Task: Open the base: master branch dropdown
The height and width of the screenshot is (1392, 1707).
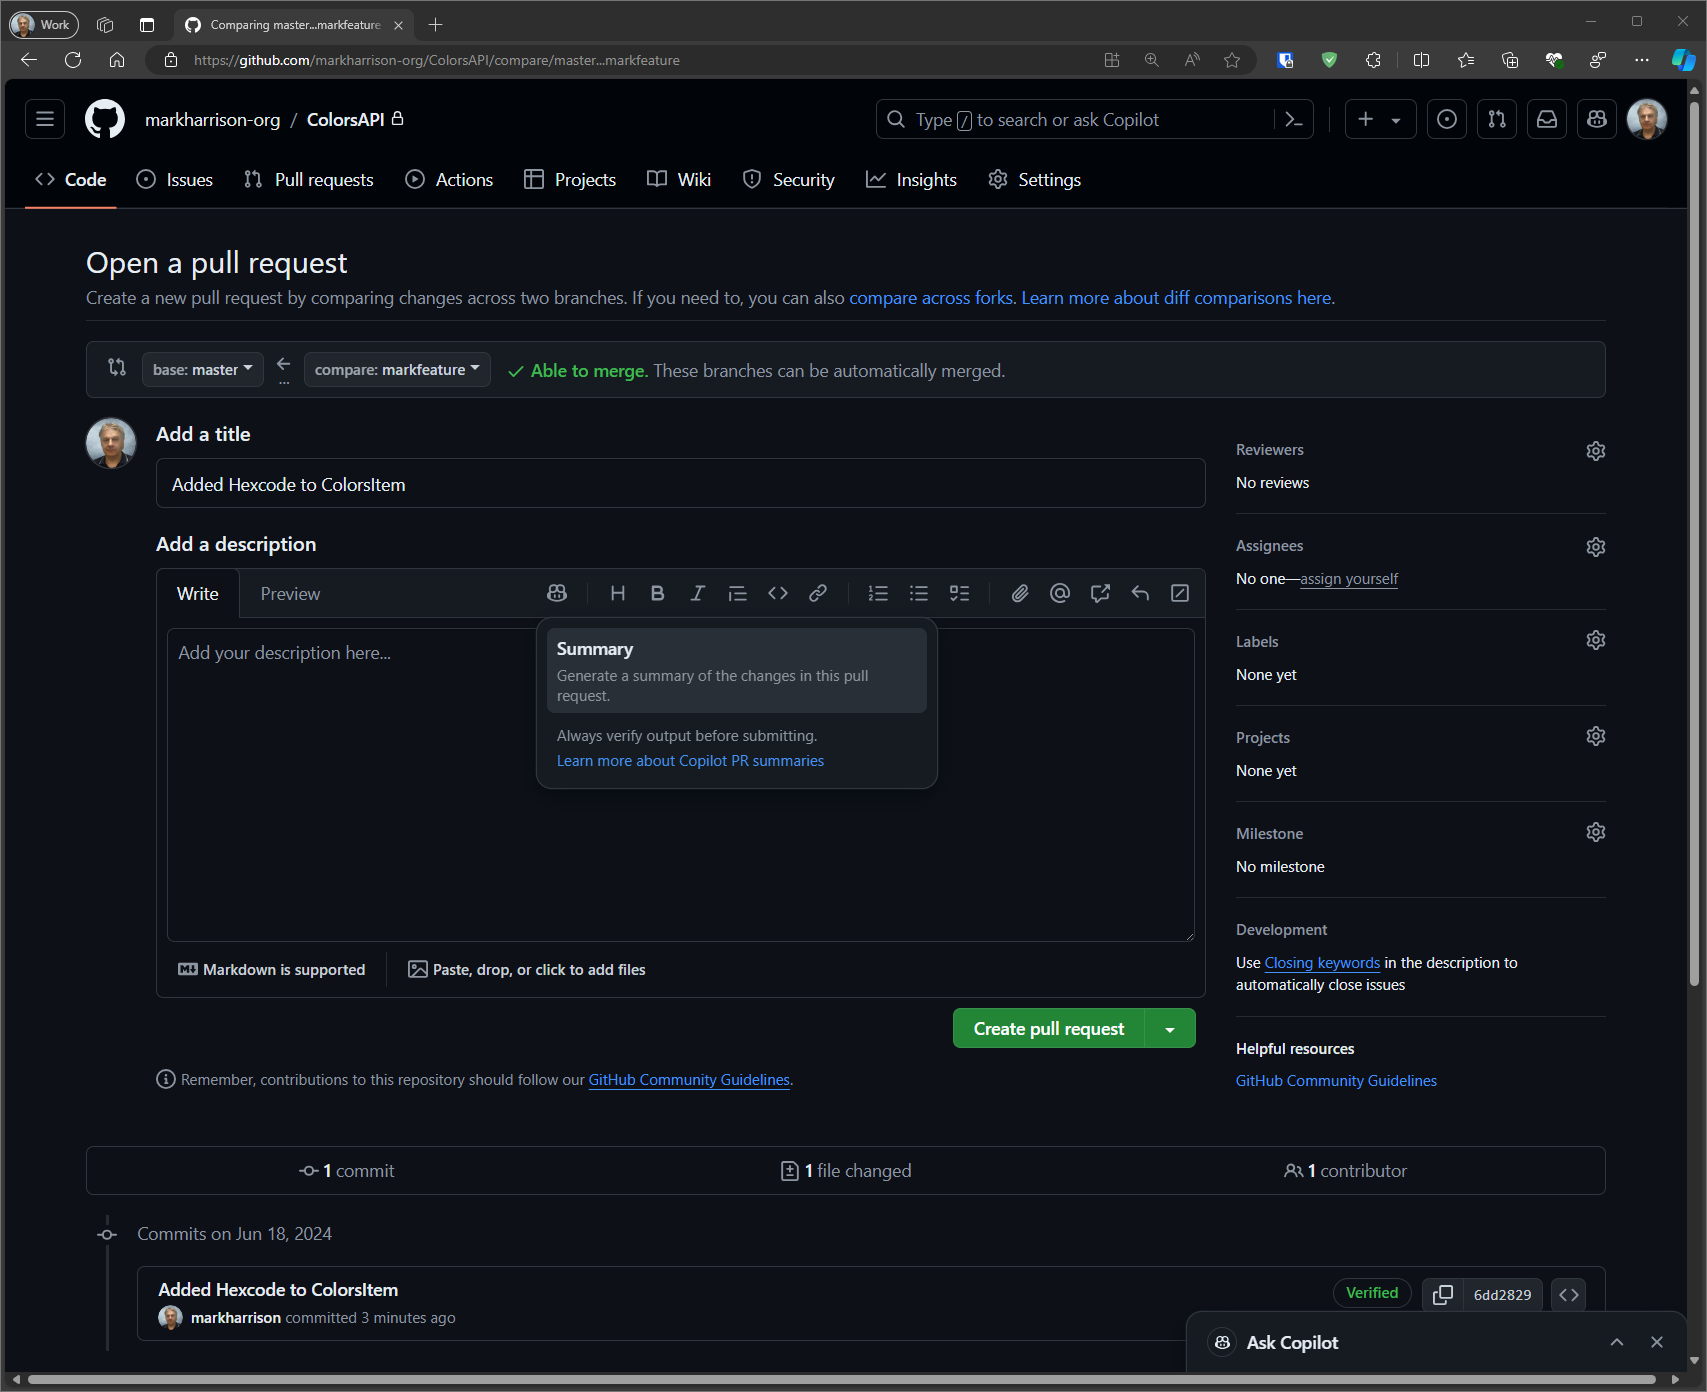Action: 202,369
